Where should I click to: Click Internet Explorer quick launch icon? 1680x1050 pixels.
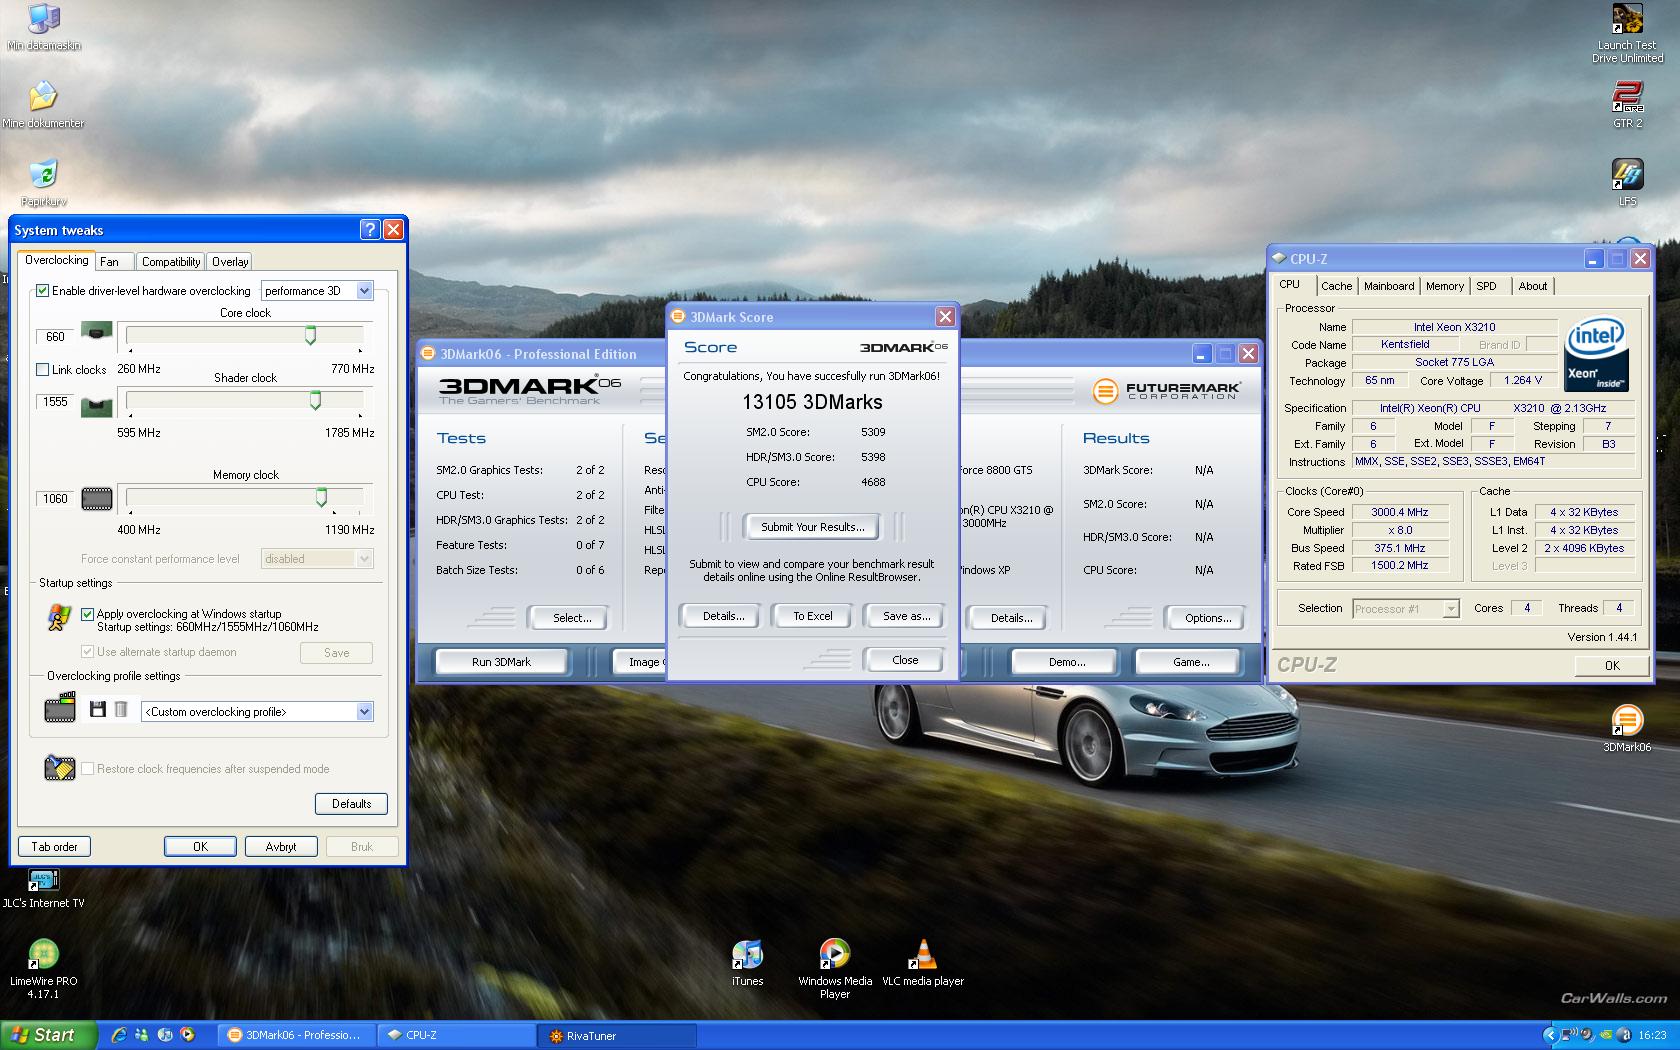coord(118,1035)
